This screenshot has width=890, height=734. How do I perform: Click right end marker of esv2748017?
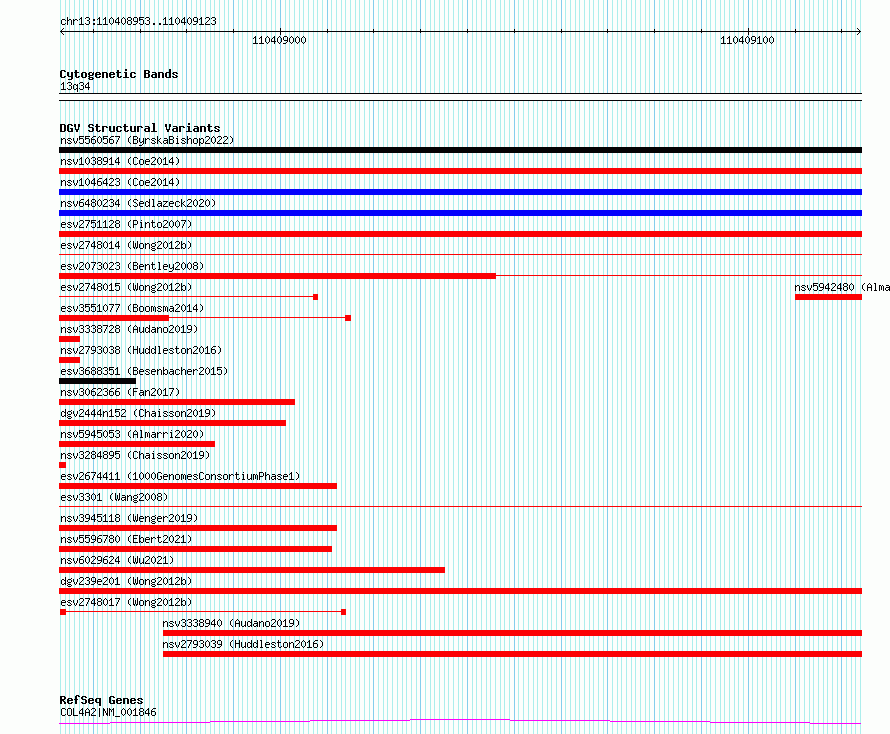[343, 612]
